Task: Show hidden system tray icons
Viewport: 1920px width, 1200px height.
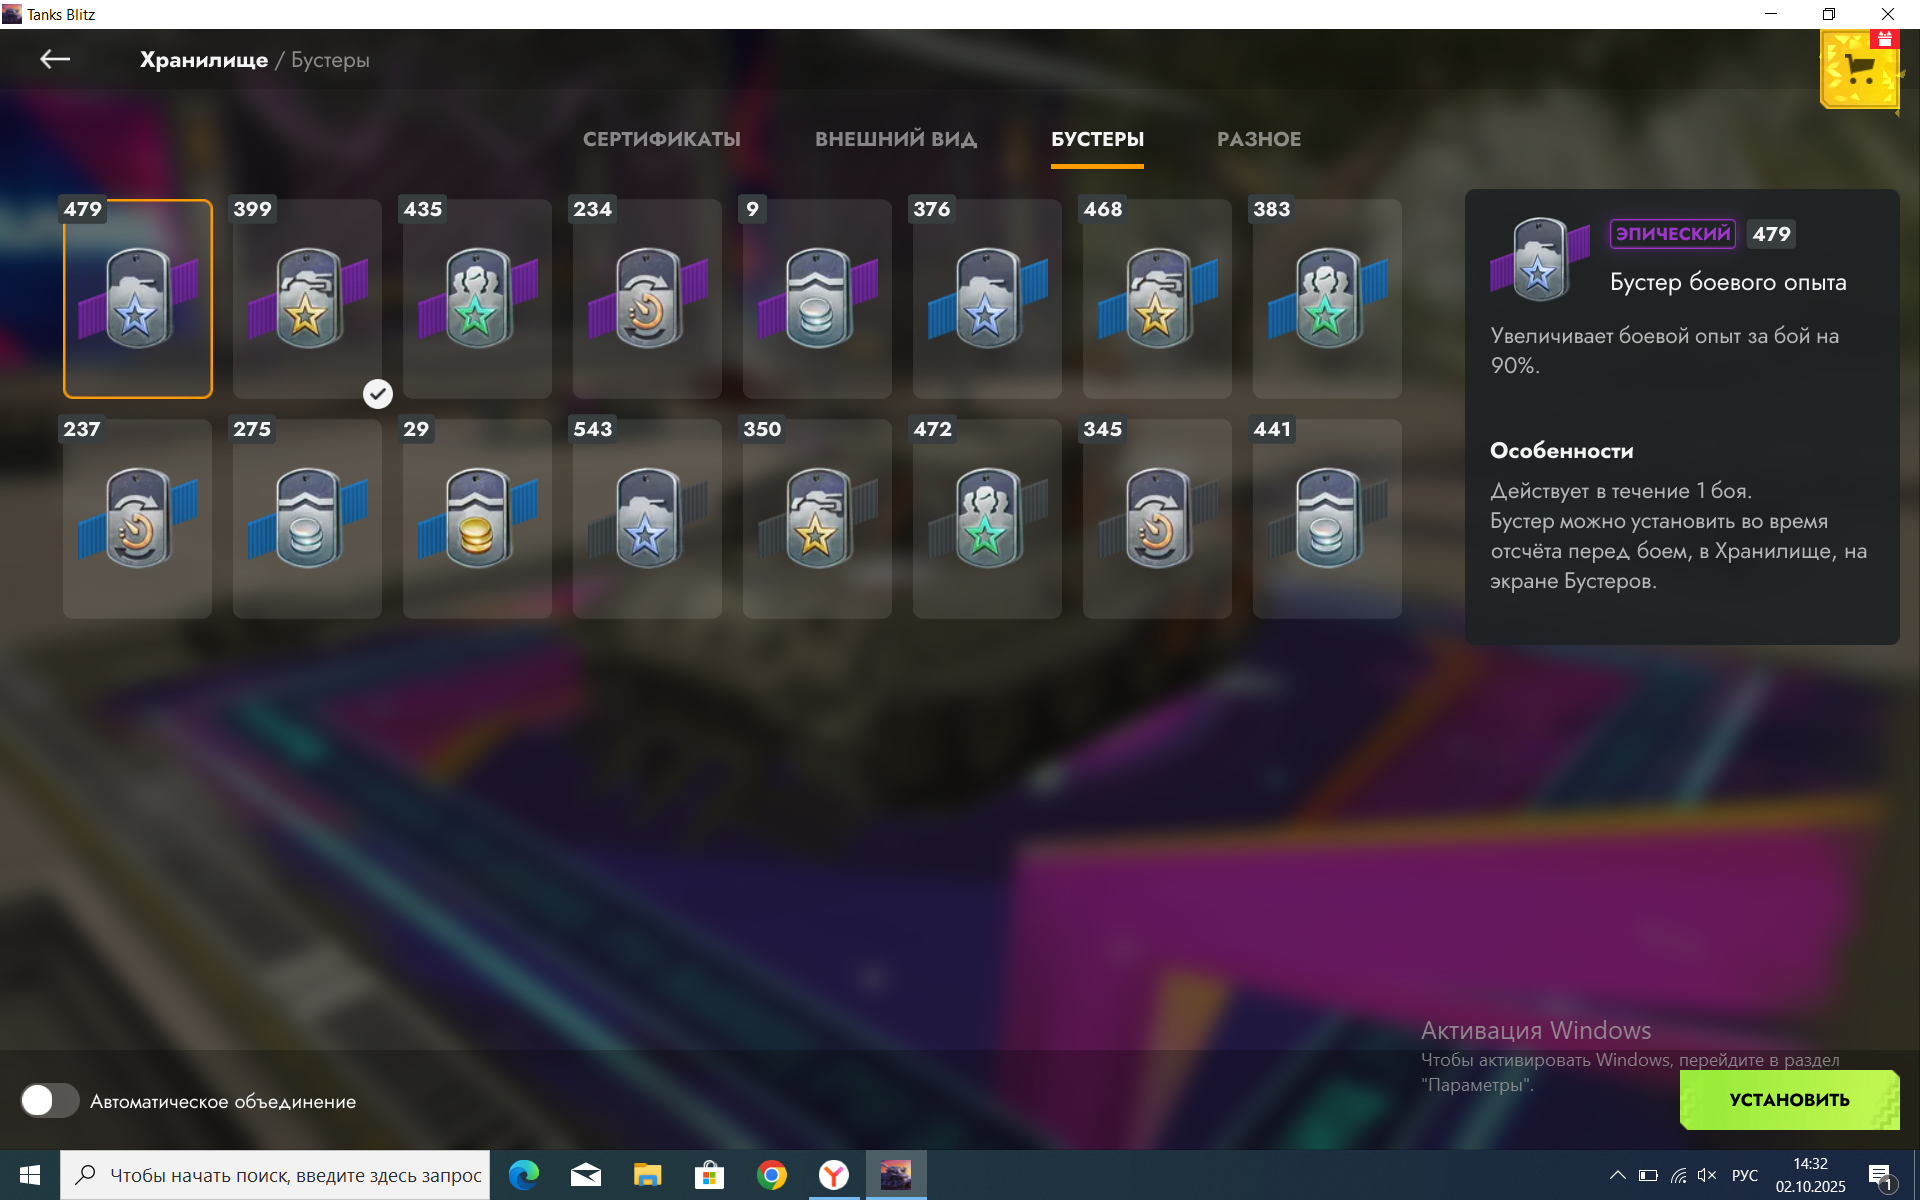Action: pos(1617,1175)
